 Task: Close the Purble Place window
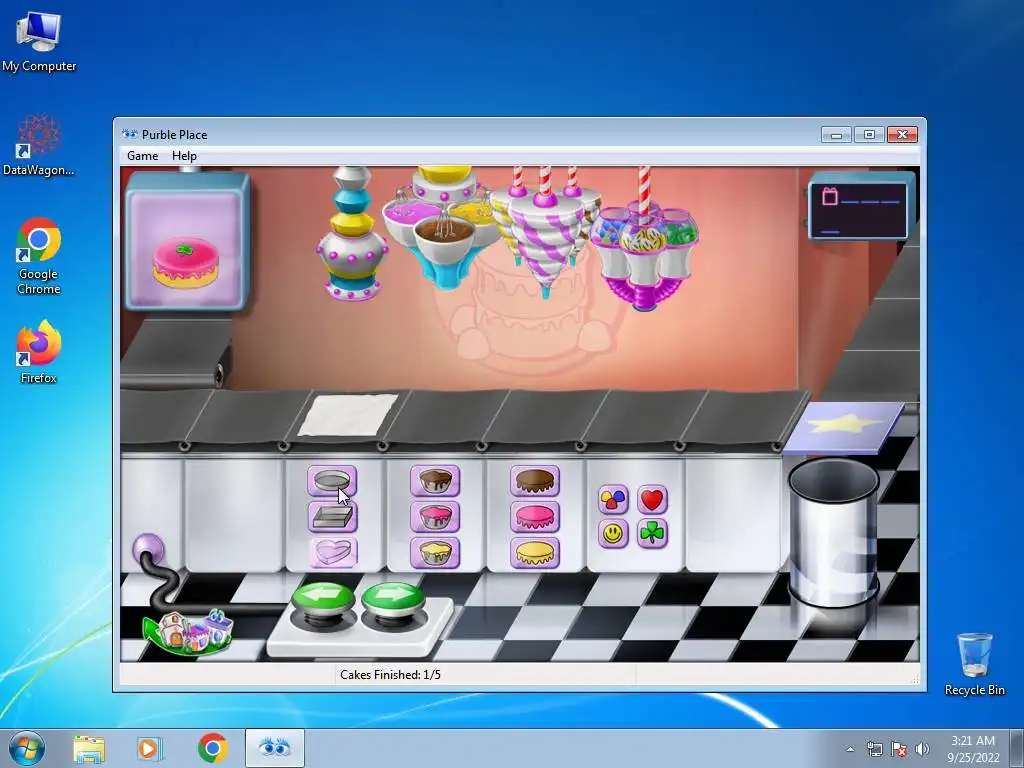902,135
